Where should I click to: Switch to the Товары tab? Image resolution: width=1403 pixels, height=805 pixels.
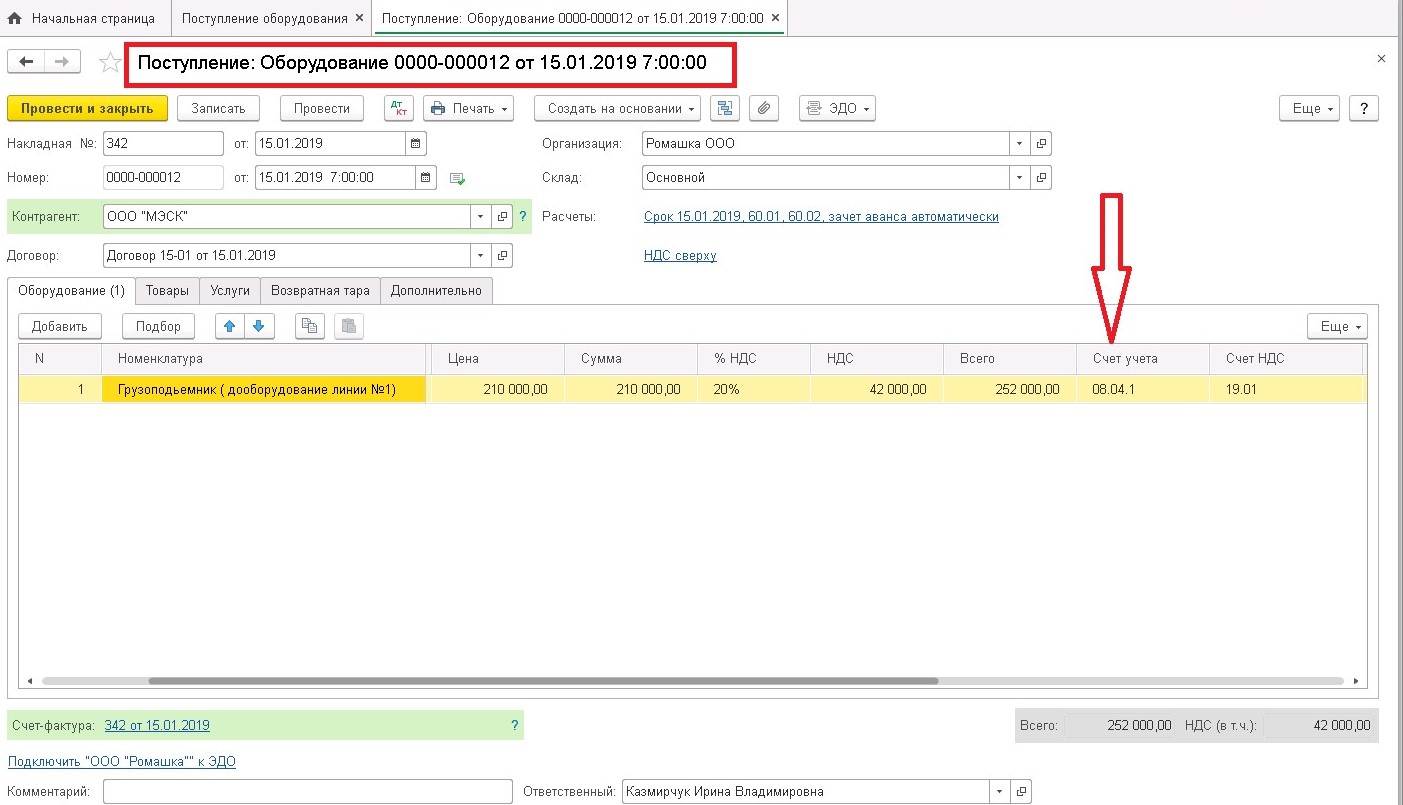coord(167,291)
